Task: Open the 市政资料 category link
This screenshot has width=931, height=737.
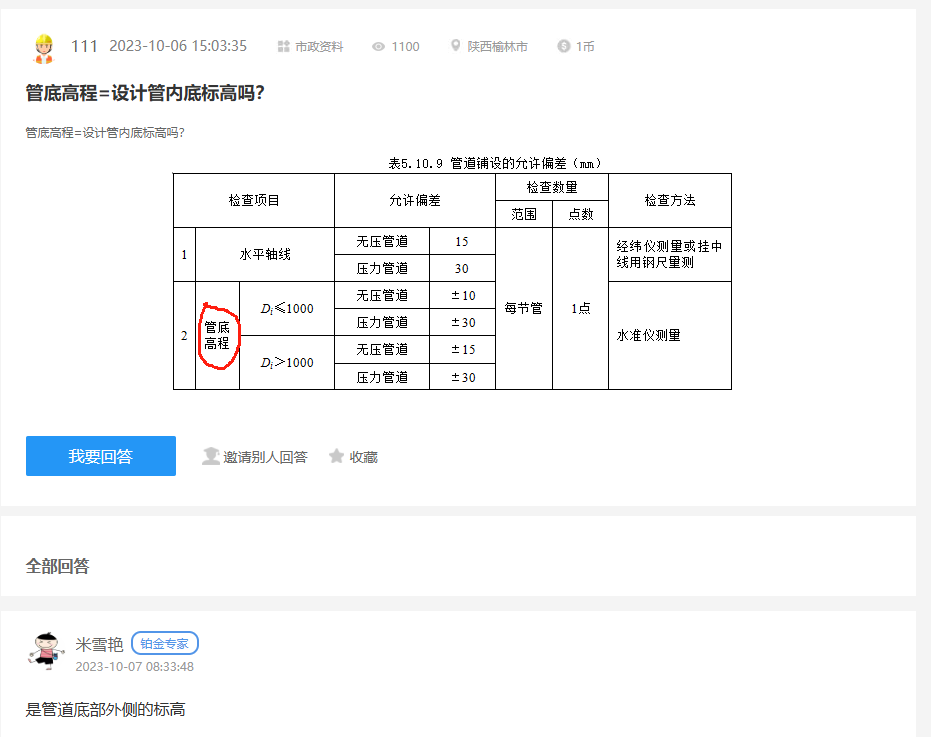Action: (318, 47)
